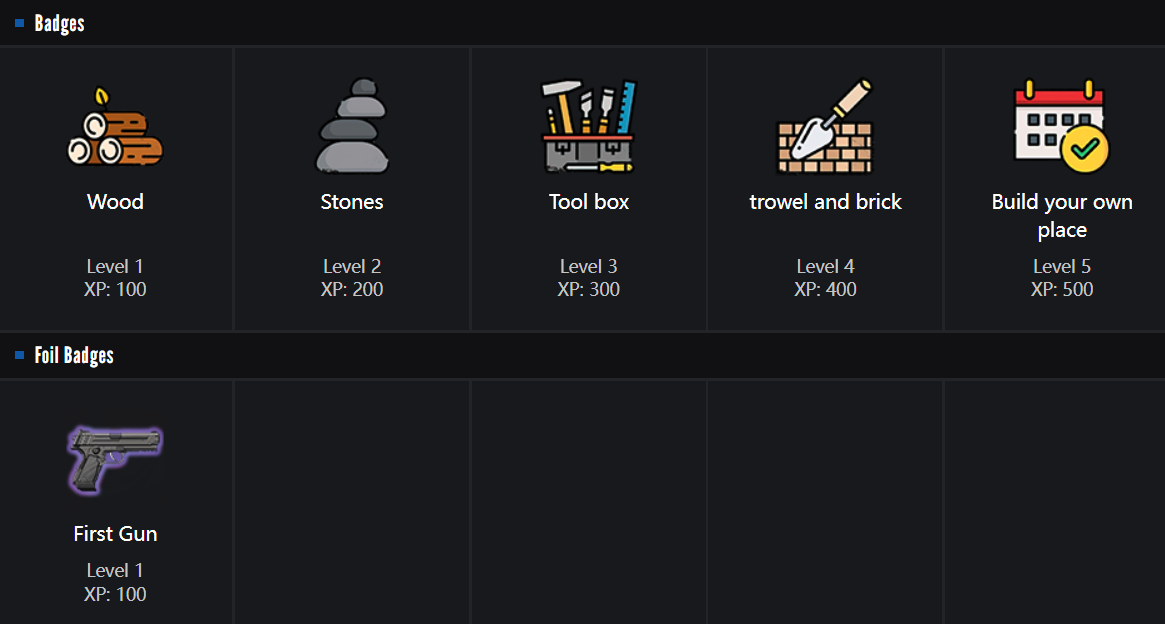
Task: Click the Level 5 XP: 500 text
Action: (x=1061, y=278)
